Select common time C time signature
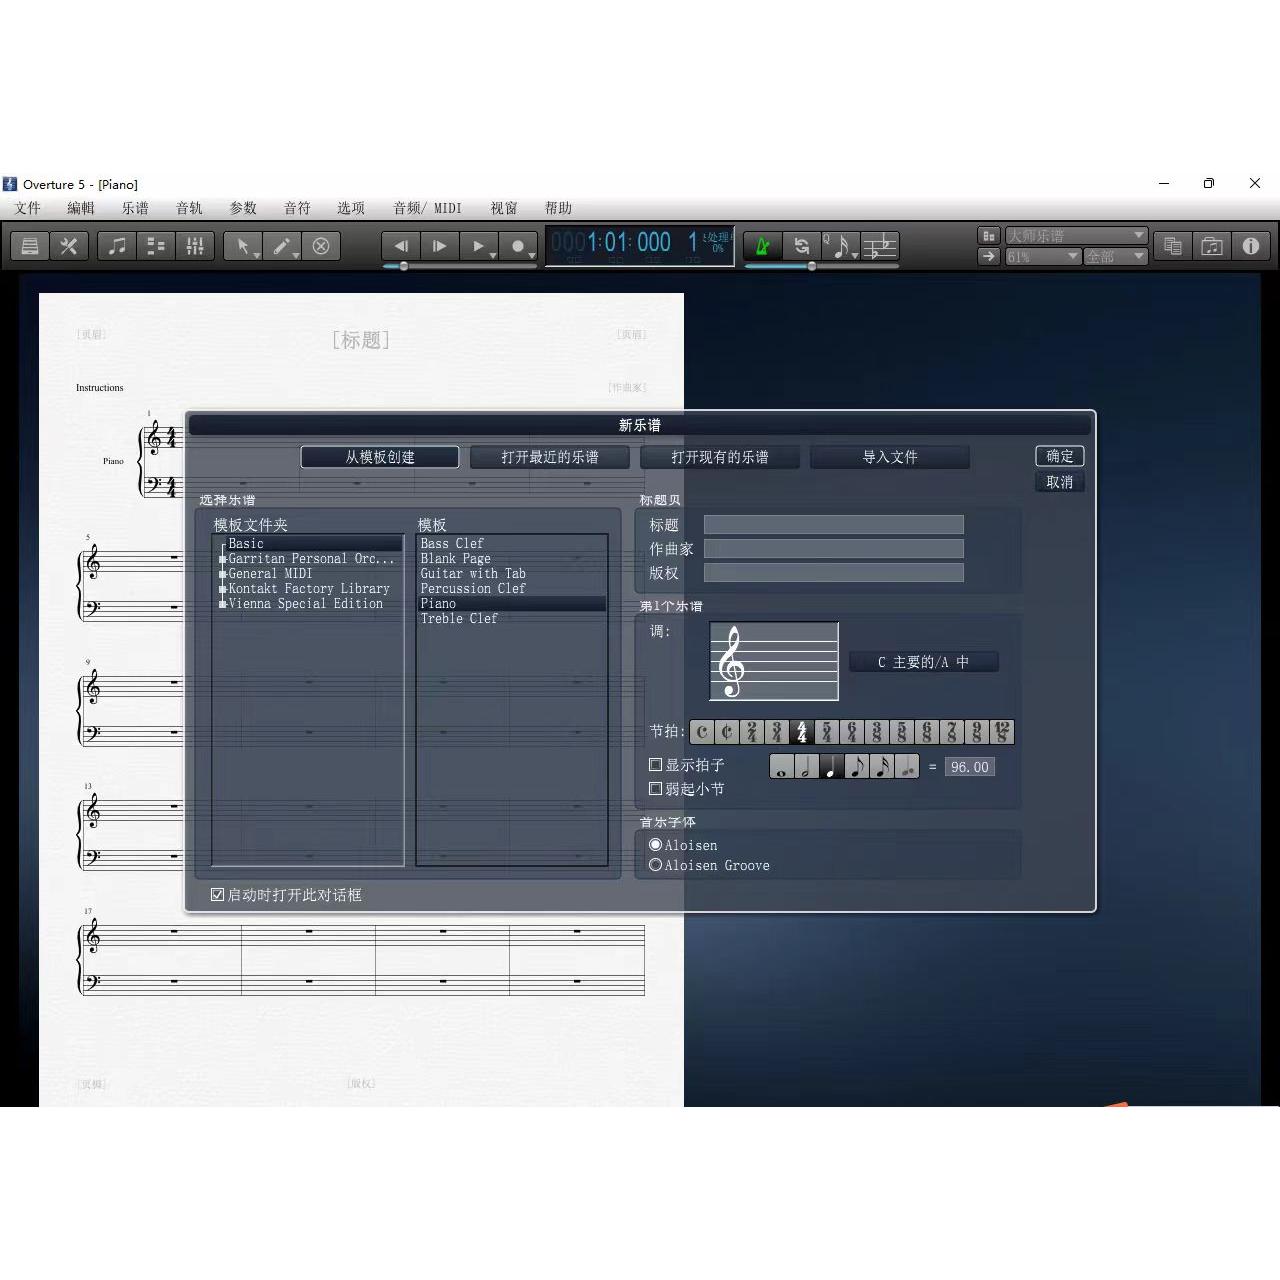This screenshot has height=1280, width=1280. (702, 732)
